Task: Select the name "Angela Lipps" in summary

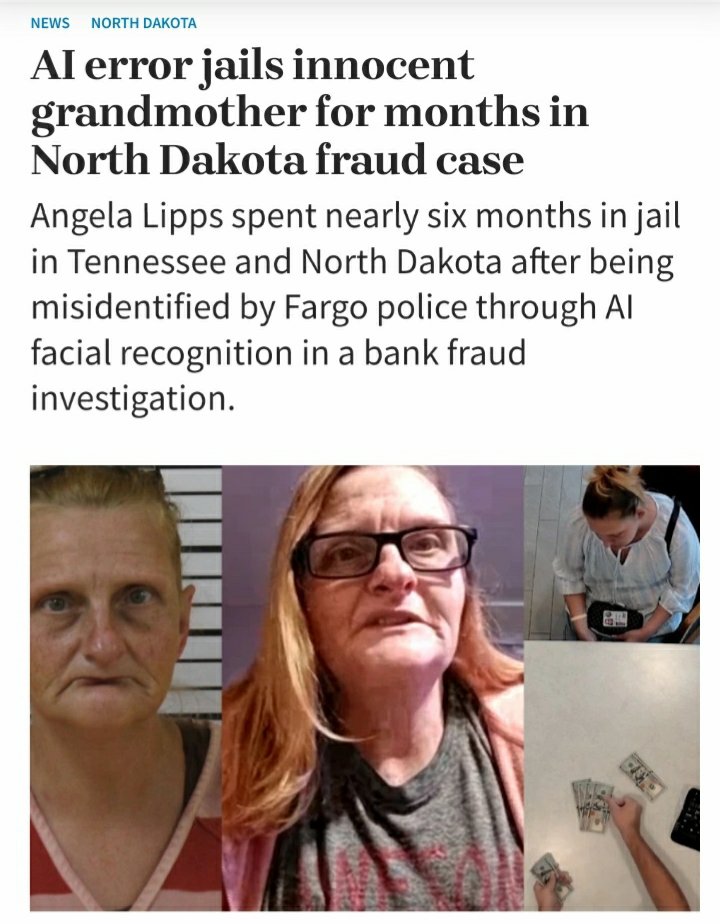Action: [127, 217]
